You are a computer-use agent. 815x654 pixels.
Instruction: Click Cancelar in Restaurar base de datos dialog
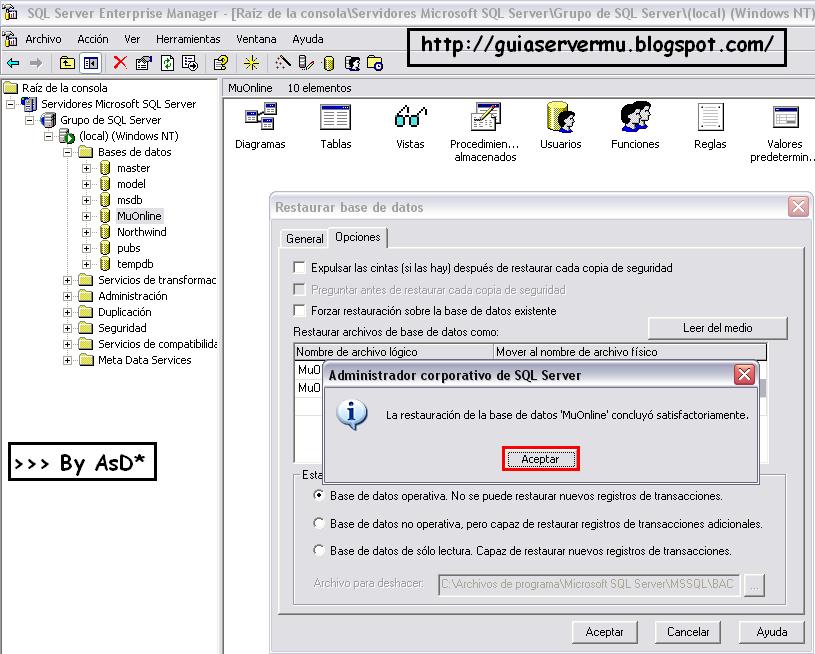(688, 632)
